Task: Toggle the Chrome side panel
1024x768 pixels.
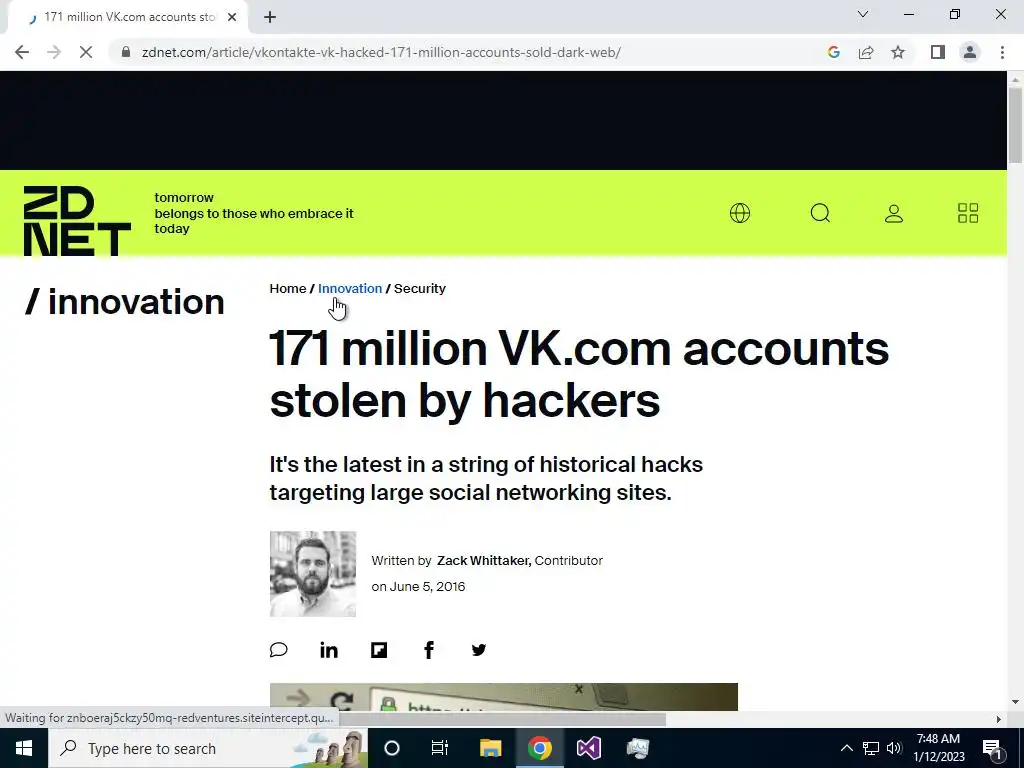Action: [938, 52]
